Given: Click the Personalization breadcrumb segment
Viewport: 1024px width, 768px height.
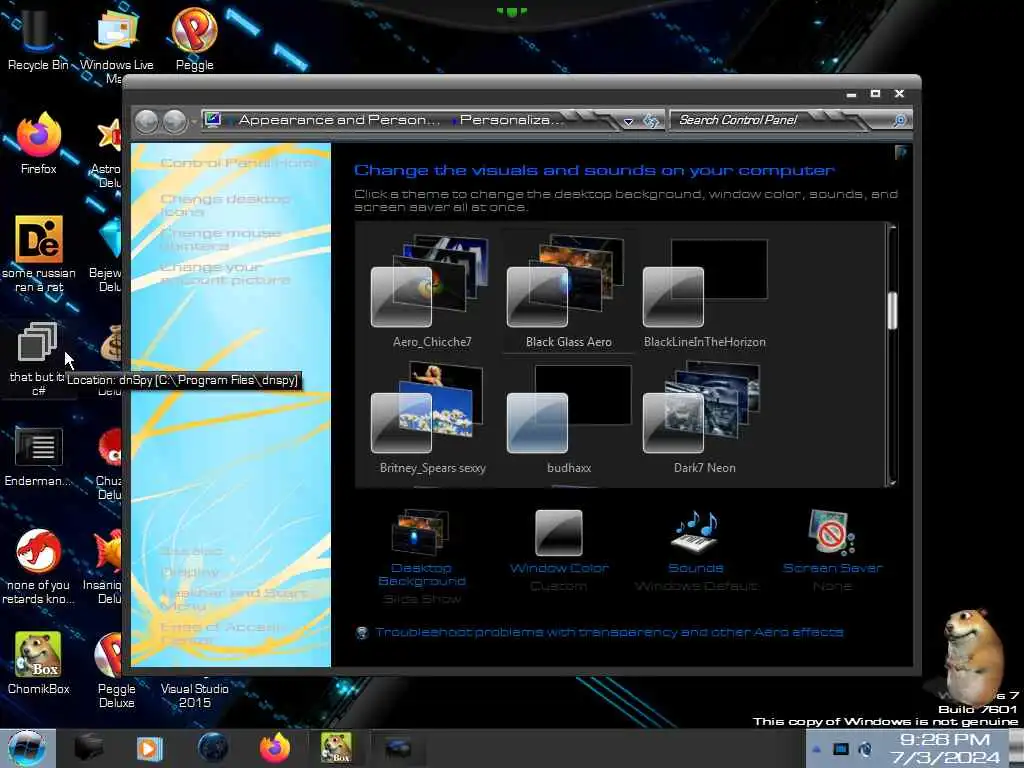Looking at the screenshot, I should coord(511,120).
